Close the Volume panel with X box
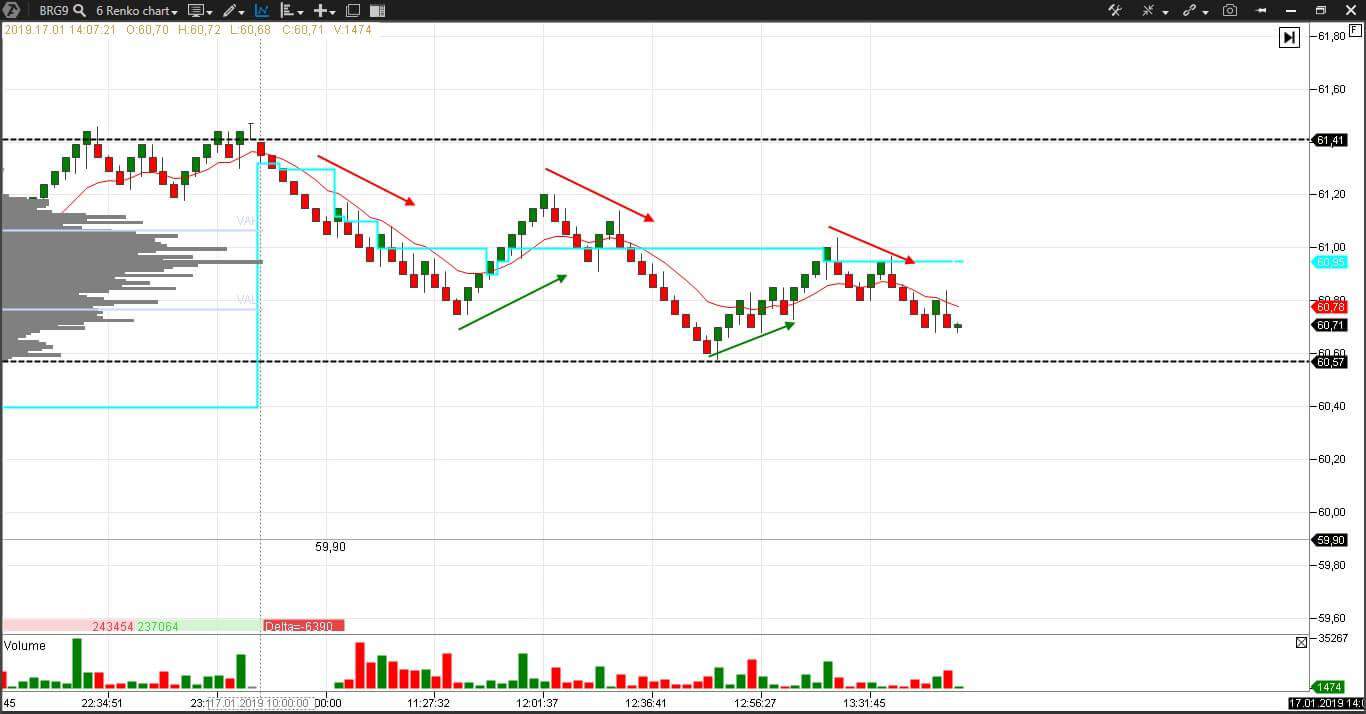The height and width of the screenshot is (714, 1366). pos(1301,643)
